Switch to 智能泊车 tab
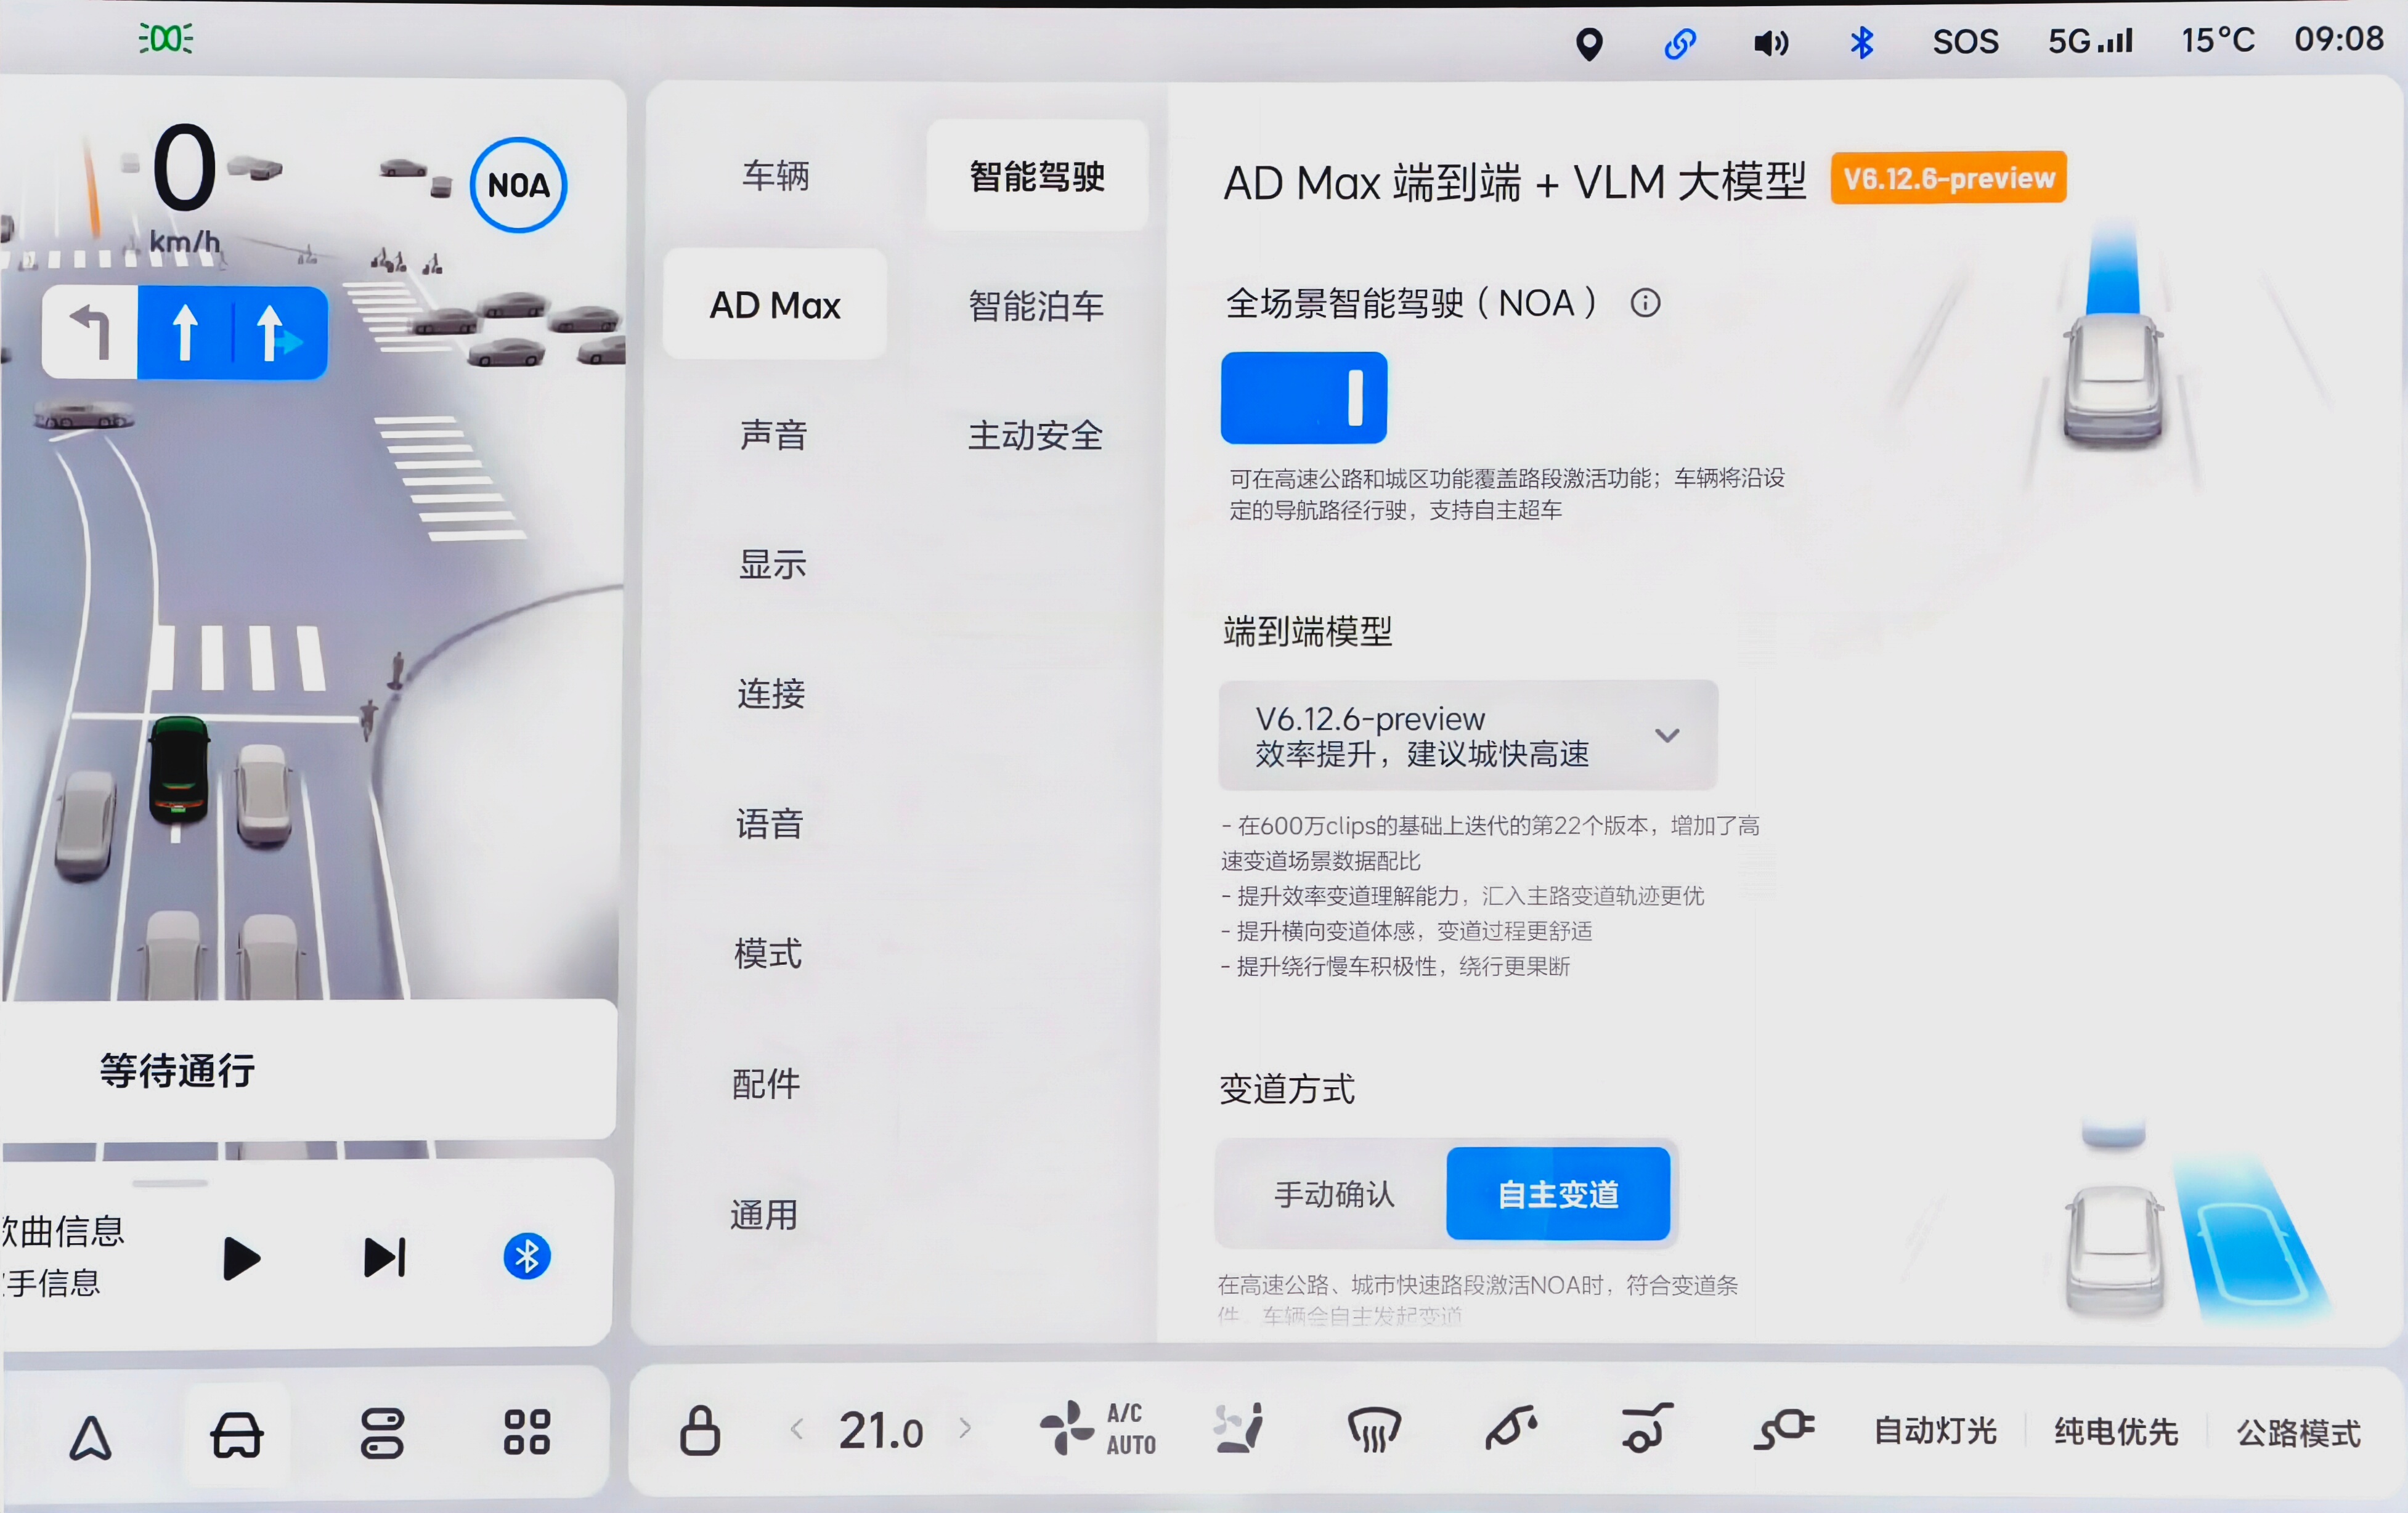Screen dimensions: 2408x1513 coord(1036,306)
